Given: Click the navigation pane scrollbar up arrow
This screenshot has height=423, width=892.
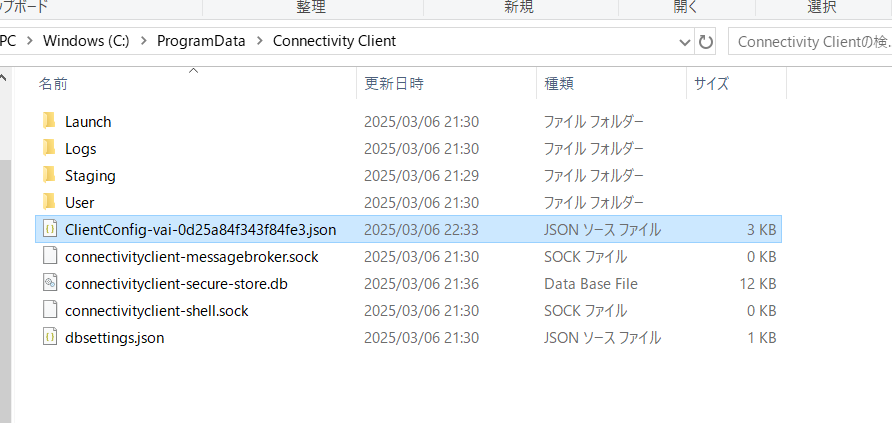Looking at the screenshot, I should point(3,77).
